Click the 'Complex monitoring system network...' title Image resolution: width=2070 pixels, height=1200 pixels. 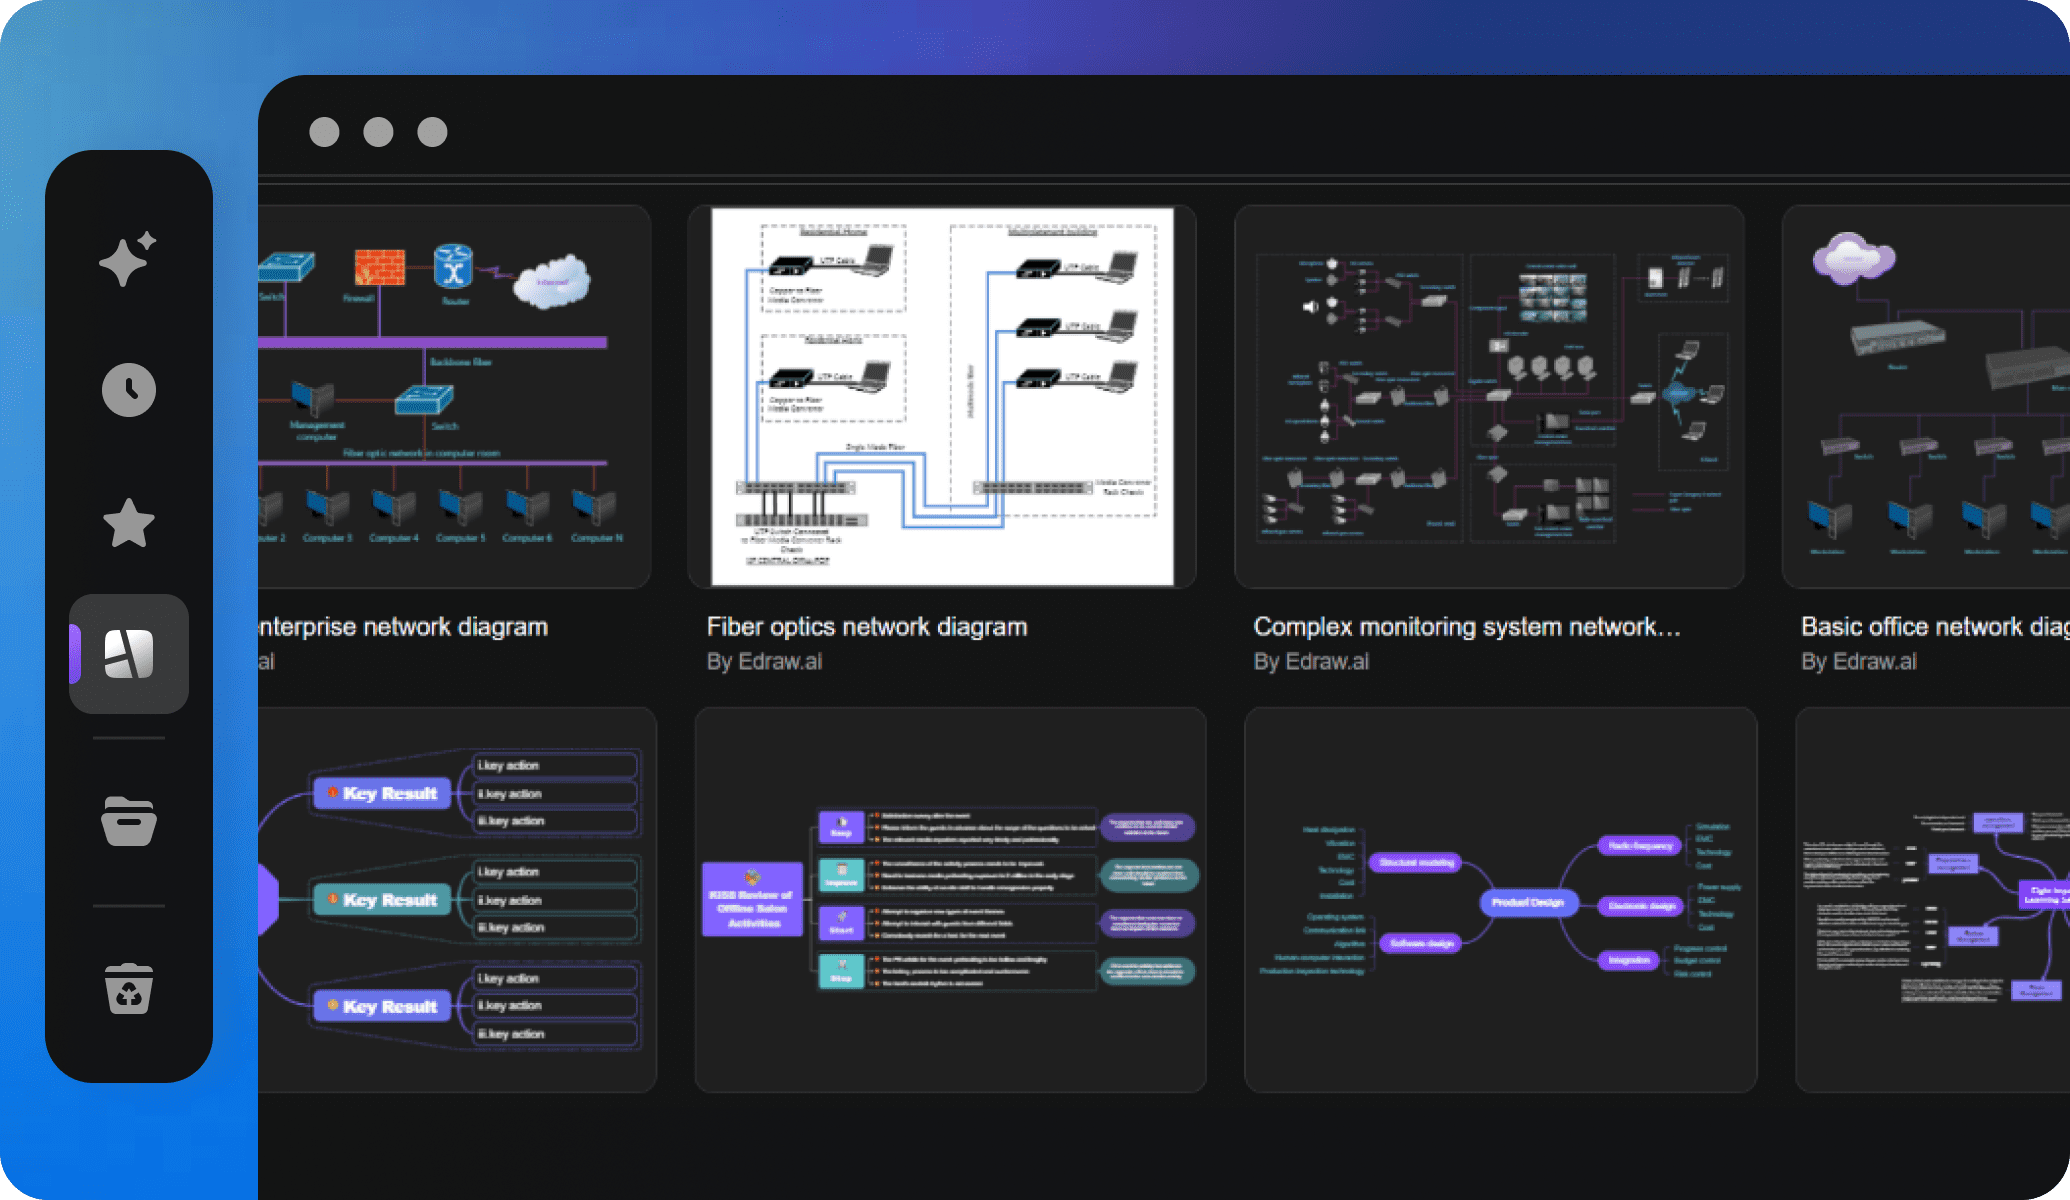(x=1467, y=627)
